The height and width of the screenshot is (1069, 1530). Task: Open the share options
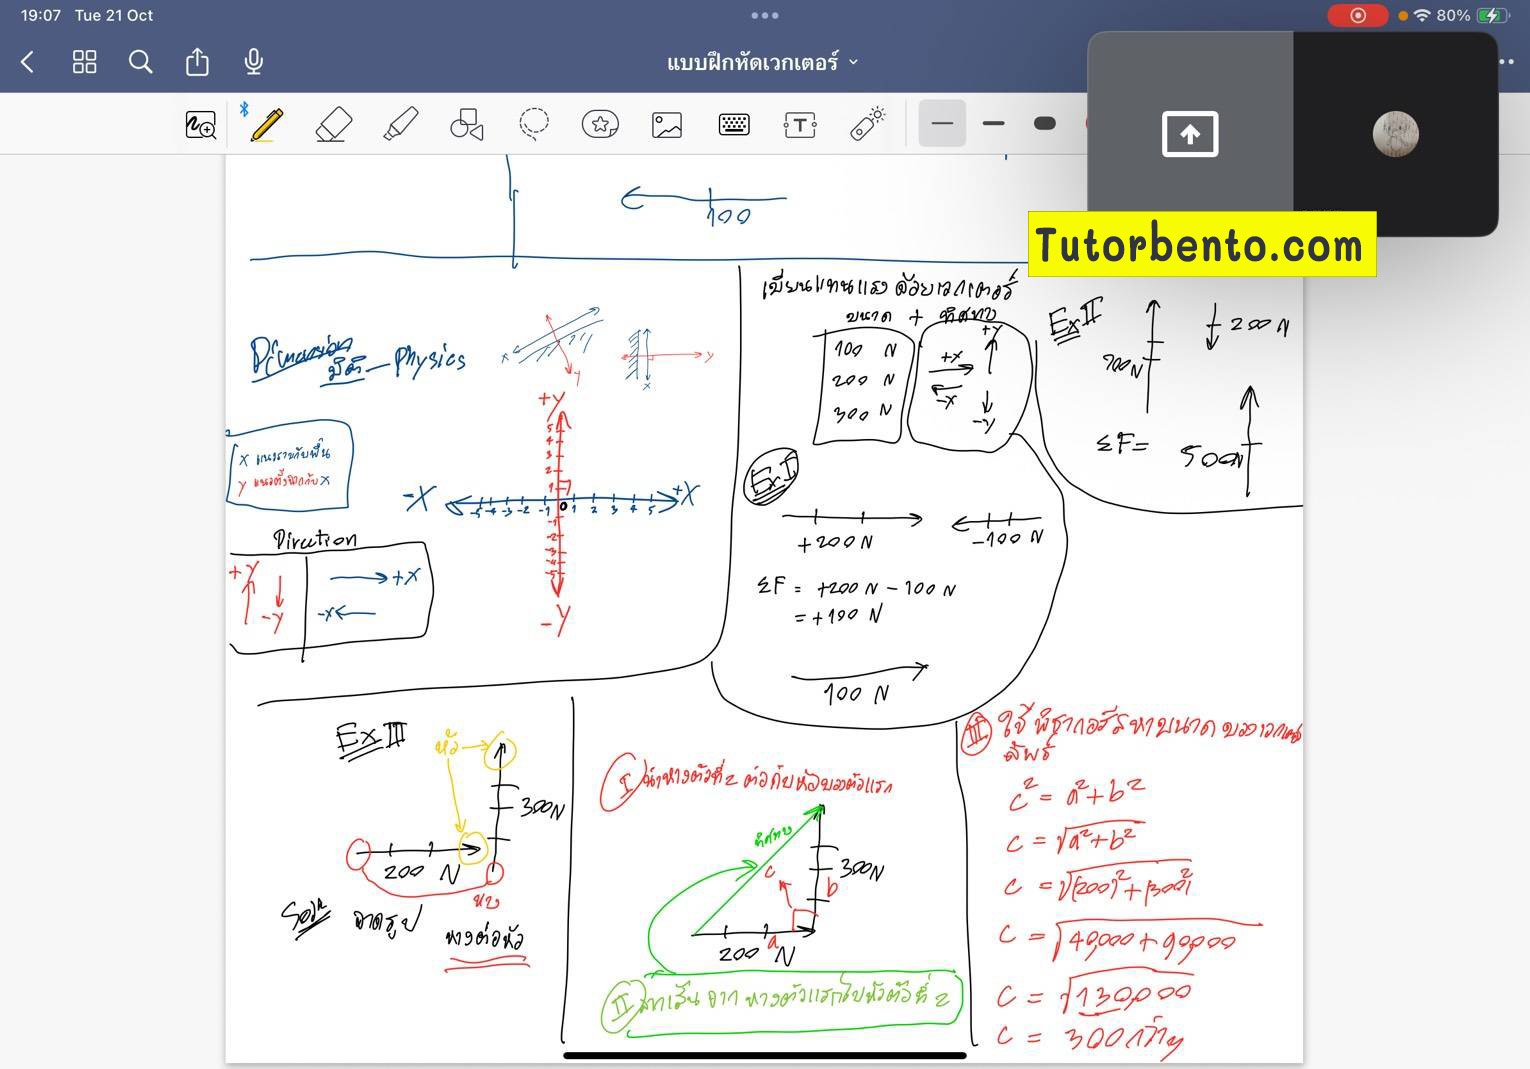[197, 61]
